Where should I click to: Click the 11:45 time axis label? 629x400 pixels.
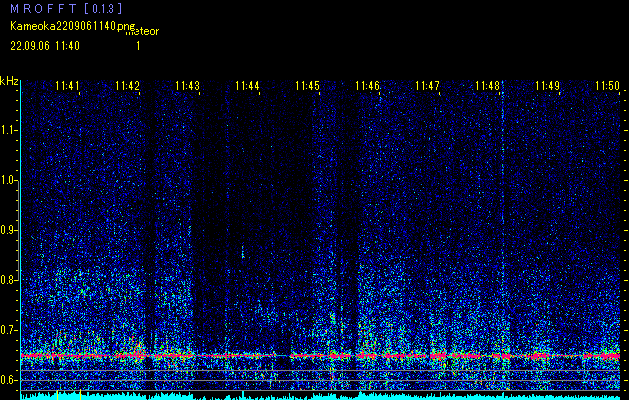(x=307, y=85)
